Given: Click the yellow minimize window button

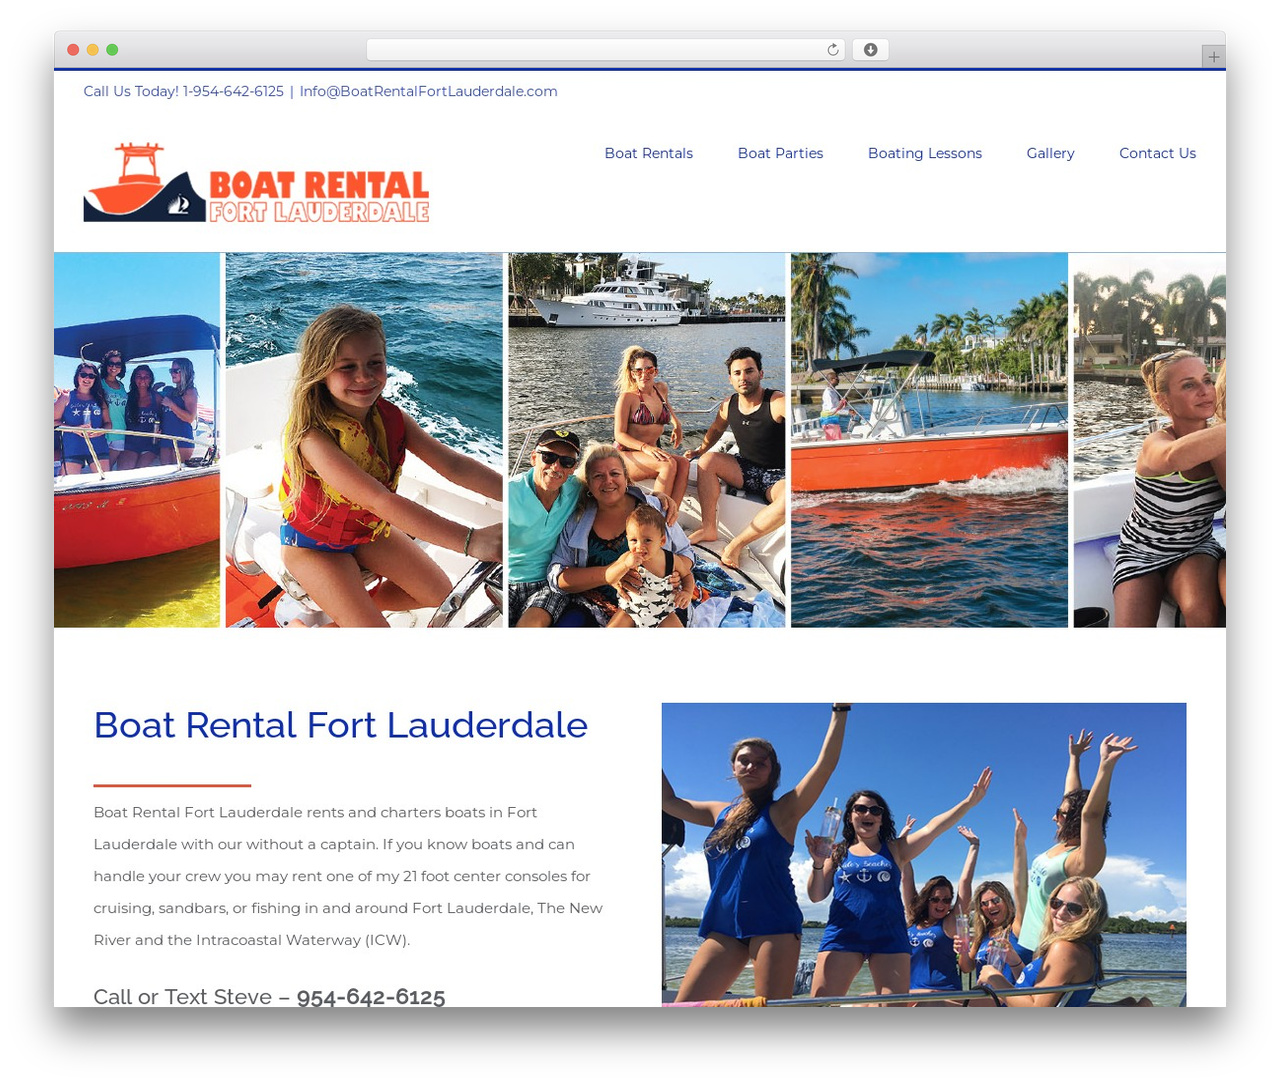Looking at the screenshot, I should click(93, 50).
